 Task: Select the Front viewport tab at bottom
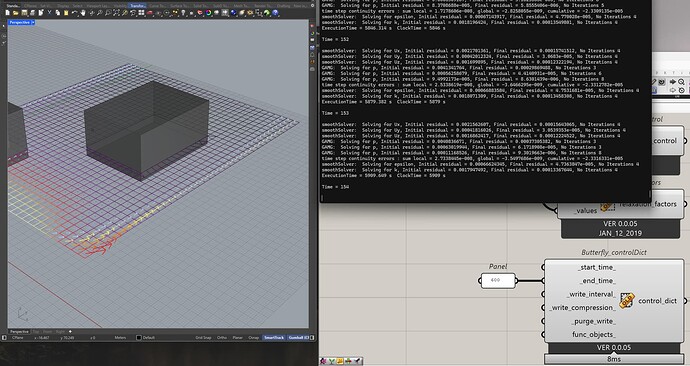point(47,332)
